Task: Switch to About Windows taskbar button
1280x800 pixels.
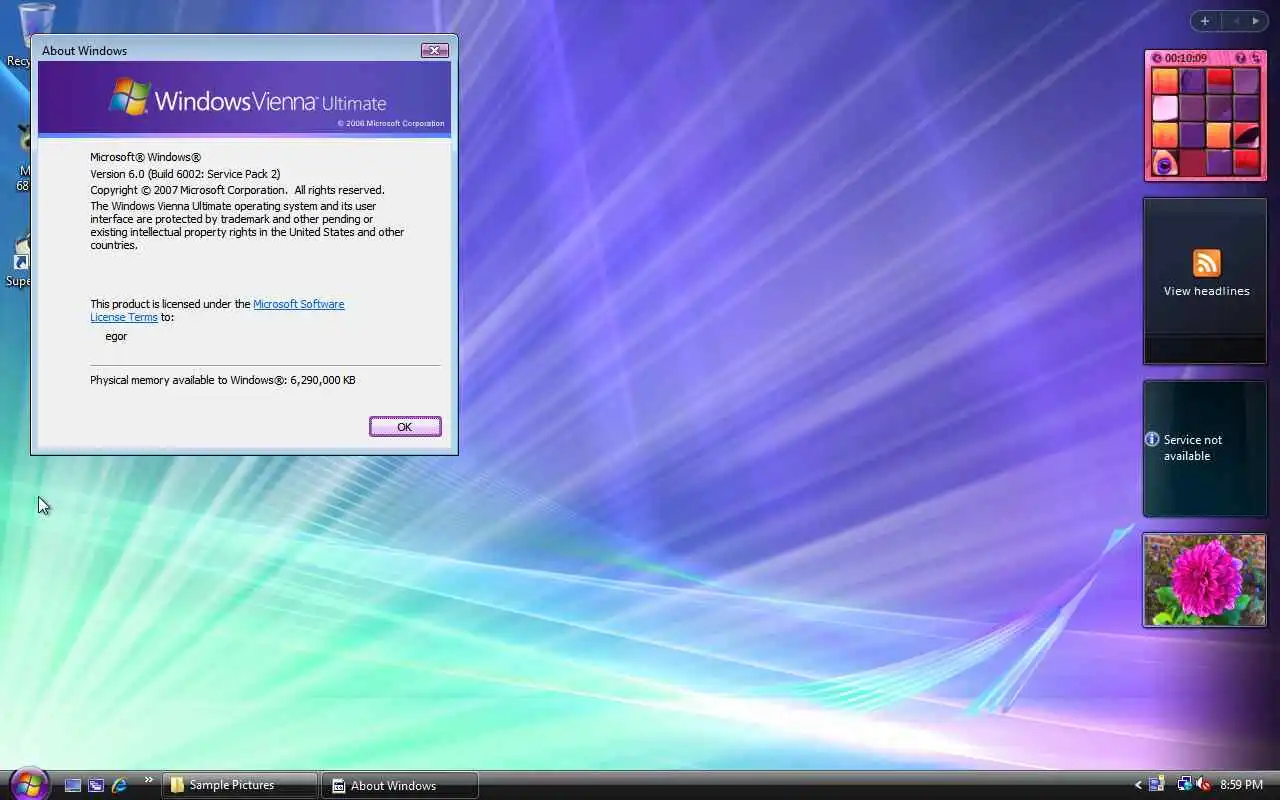Action: click(400, 785)
